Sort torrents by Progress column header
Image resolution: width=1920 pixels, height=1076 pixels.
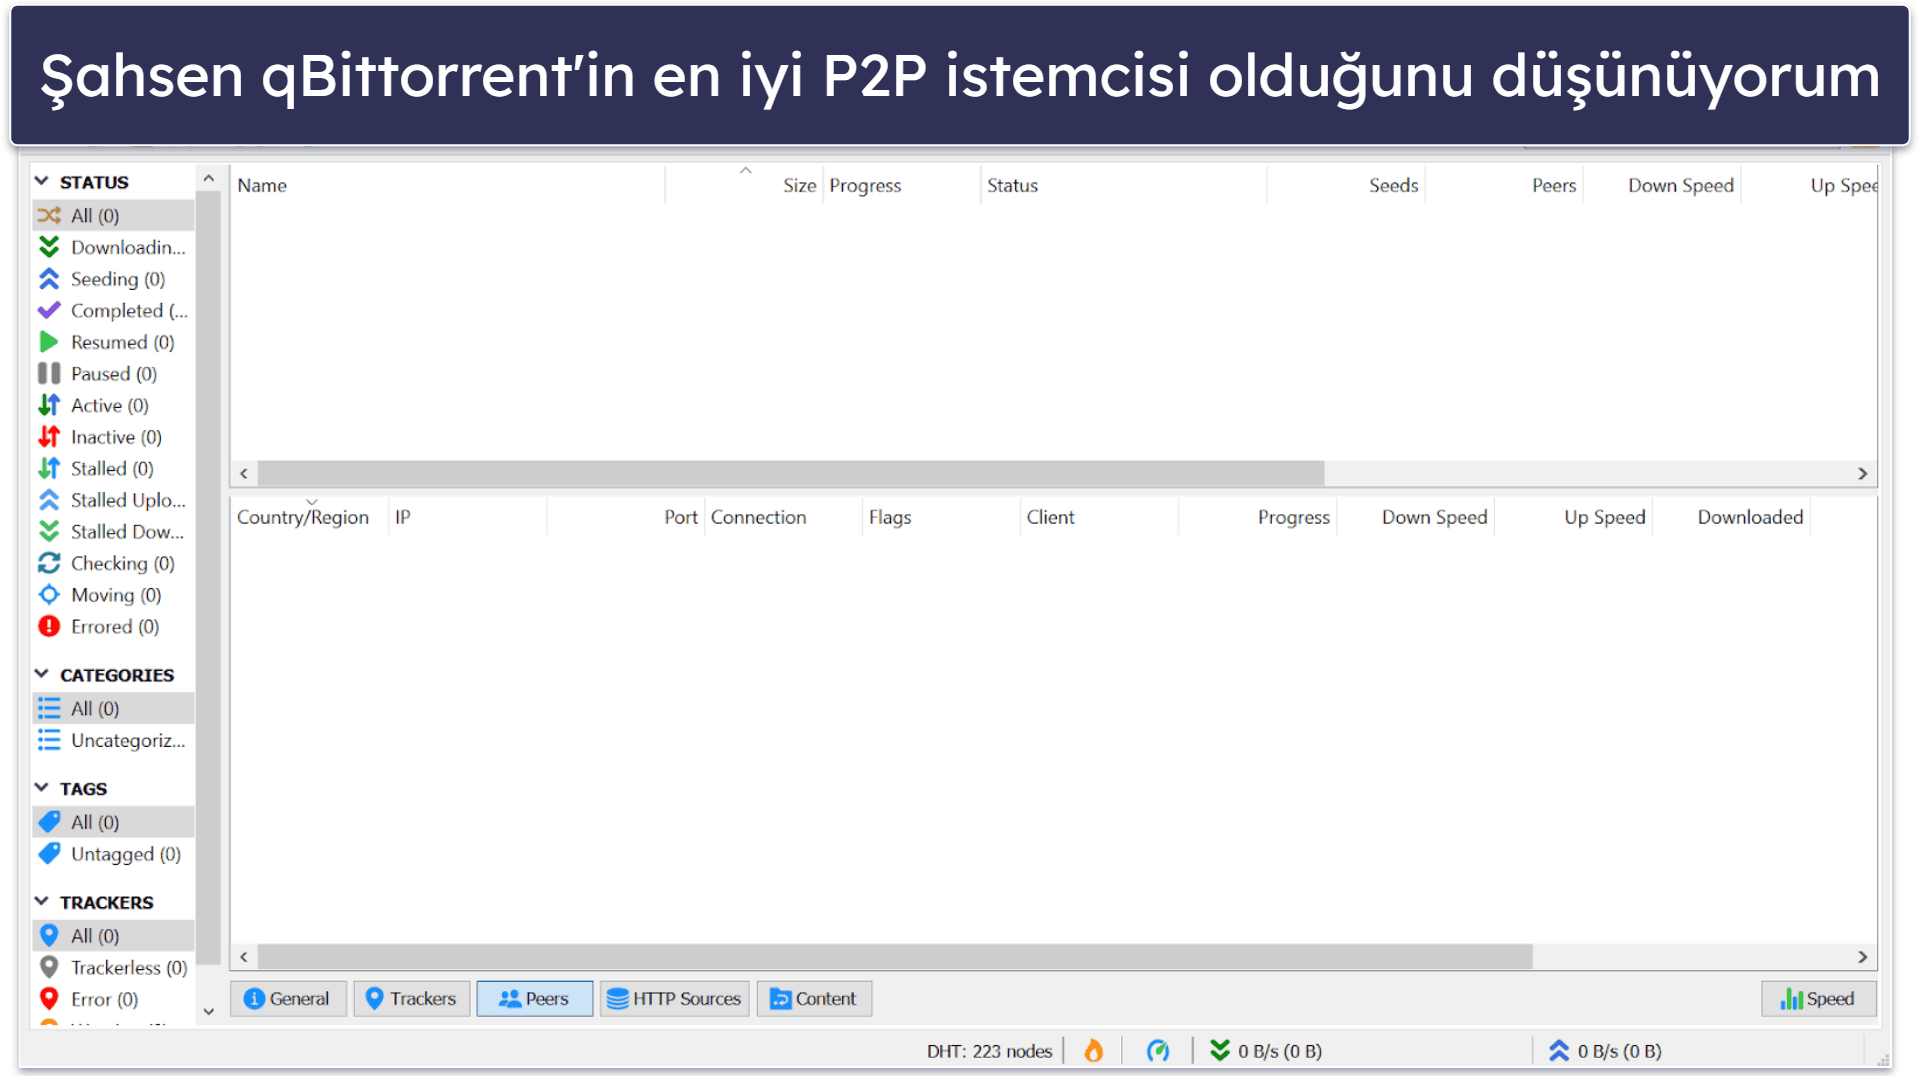pyautogui.click(x=902, y=185)
